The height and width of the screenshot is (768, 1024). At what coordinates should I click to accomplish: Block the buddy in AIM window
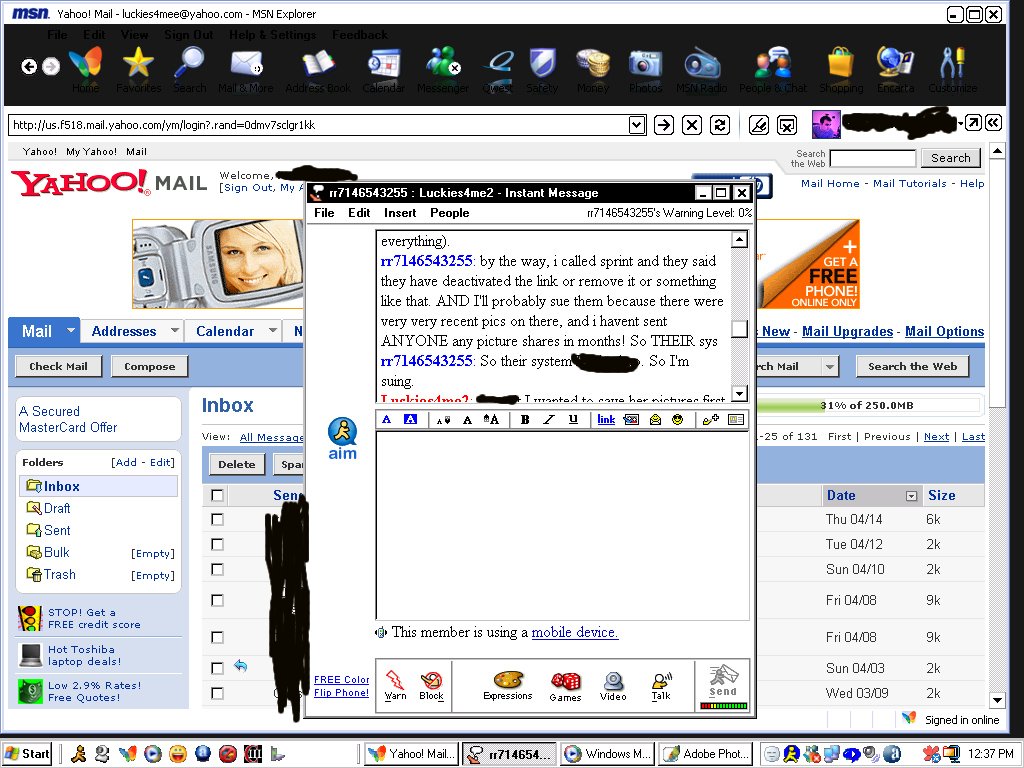pyautogui.click(x=431, y=685)
